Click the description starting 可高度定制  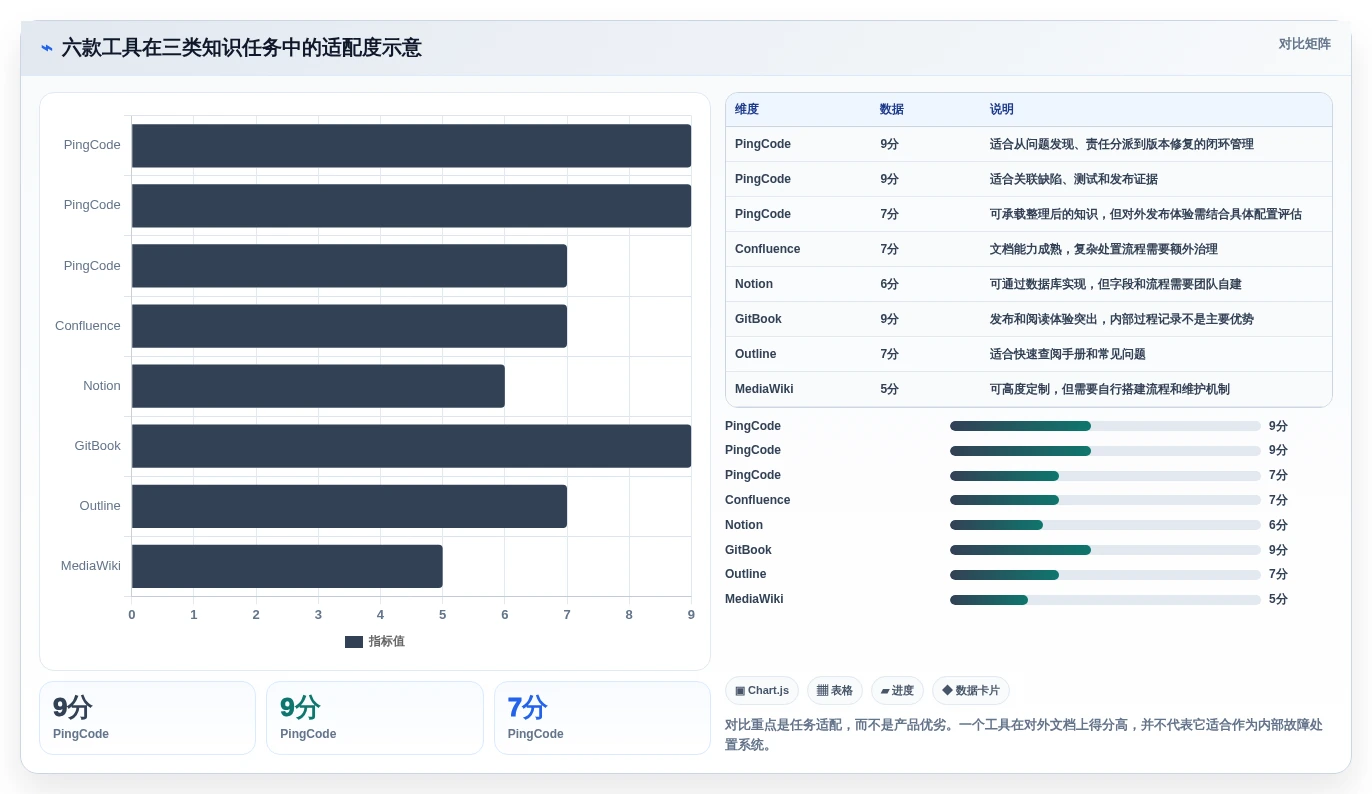tap(1110, 389)
